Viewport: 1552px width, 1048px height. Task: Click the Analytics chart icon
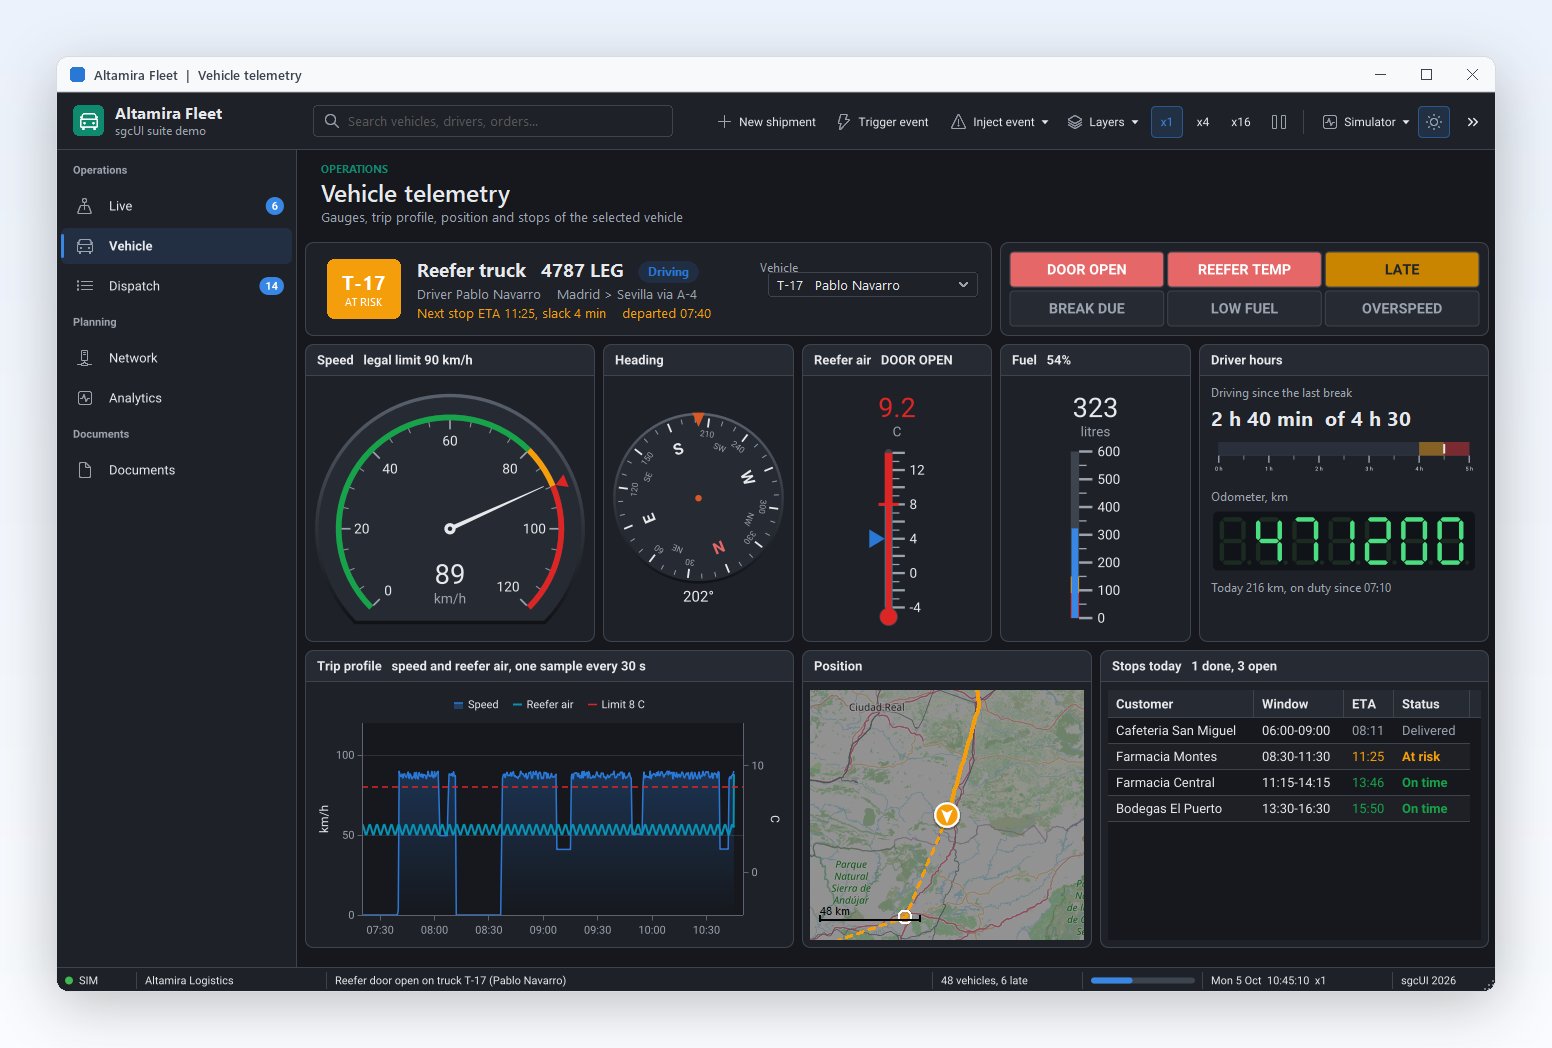(85, 398)
